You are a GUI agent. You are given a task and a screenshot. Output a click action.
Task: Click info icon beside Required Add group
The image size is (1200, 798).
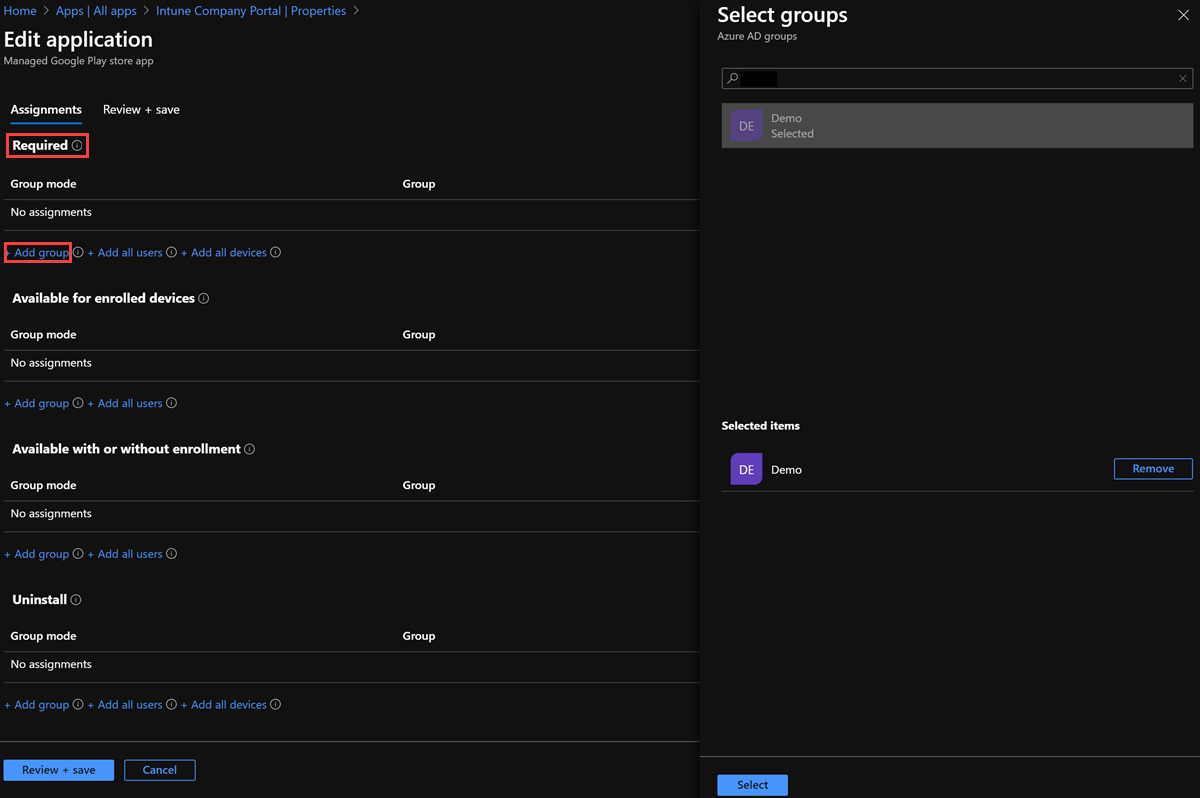pyautogui.click(x=78, y=253)
